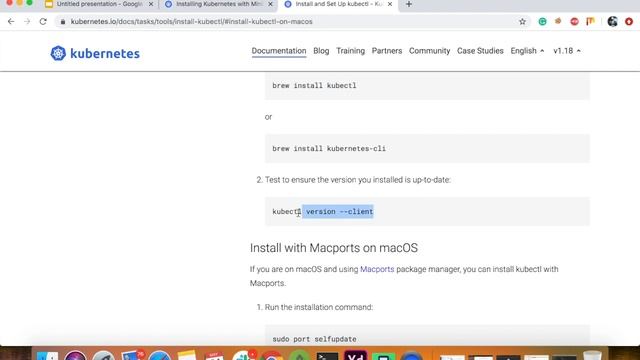Open the Chrome profile avatar
640x360 pixels.
click(612, 22)
